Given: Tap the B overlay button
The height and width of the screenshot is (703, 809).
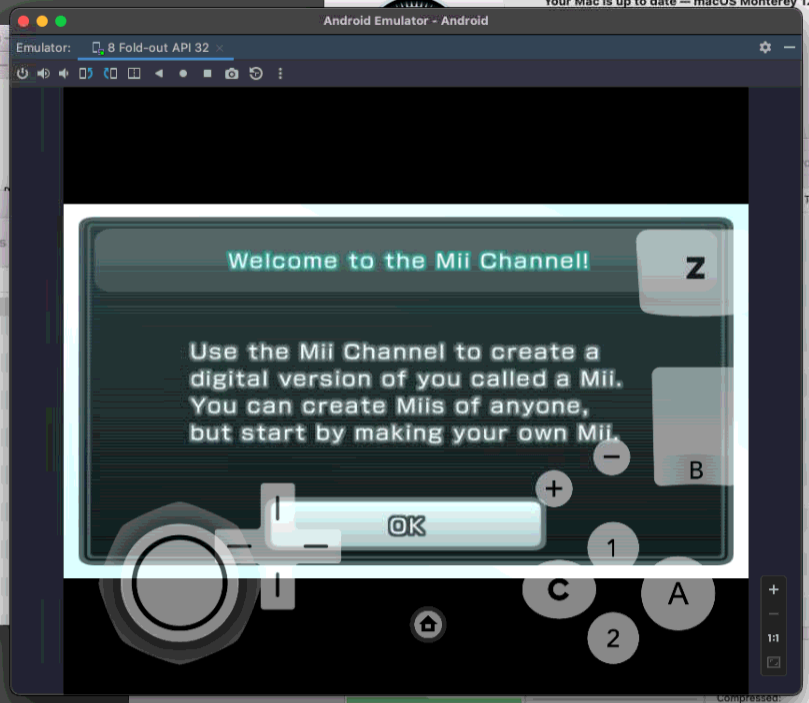Looking at the screenshot, I should coord(693,427).
